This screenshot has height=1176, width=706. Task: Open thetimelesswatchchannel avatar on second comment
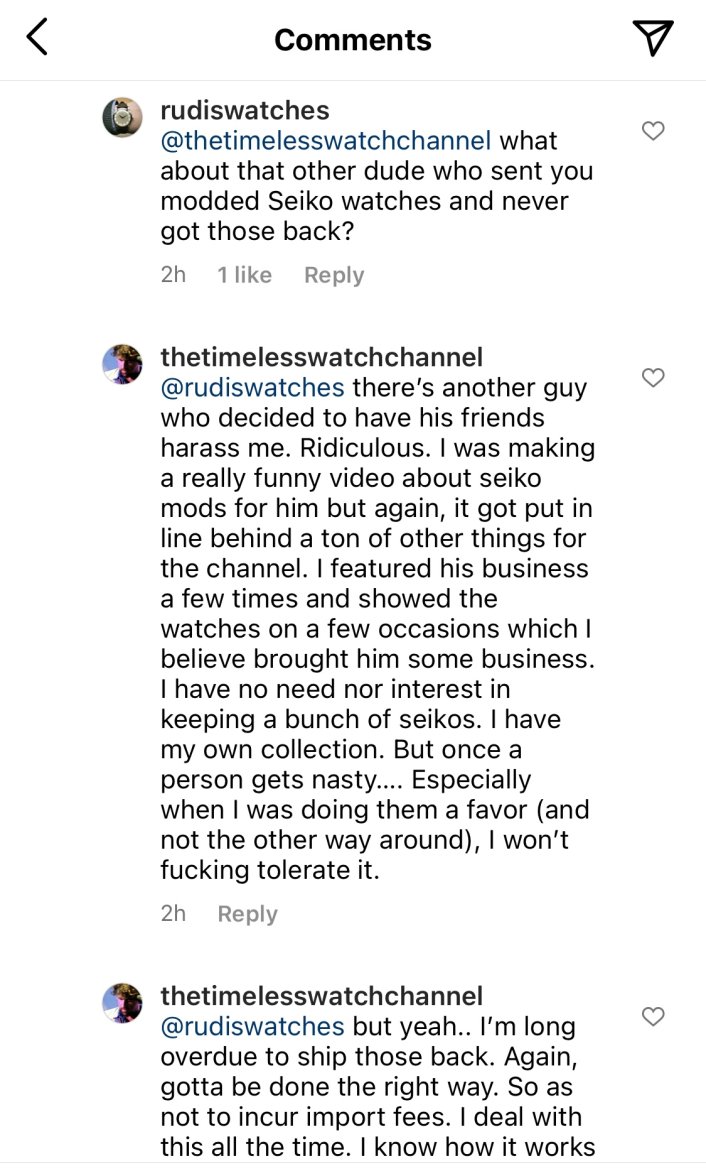tap(123, 365)
